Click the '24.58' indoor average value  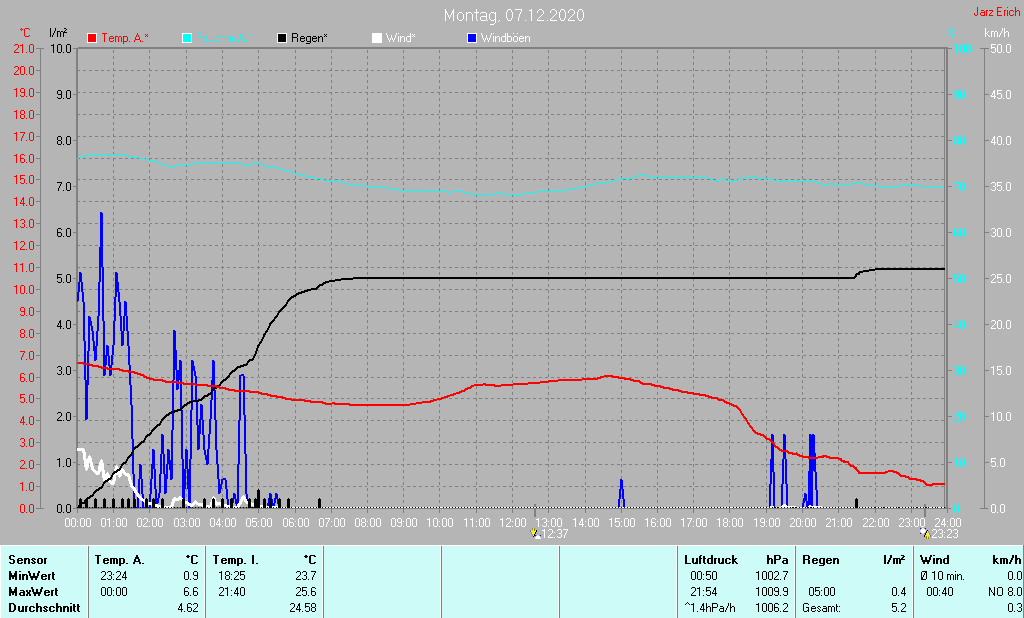click(303, 608)
